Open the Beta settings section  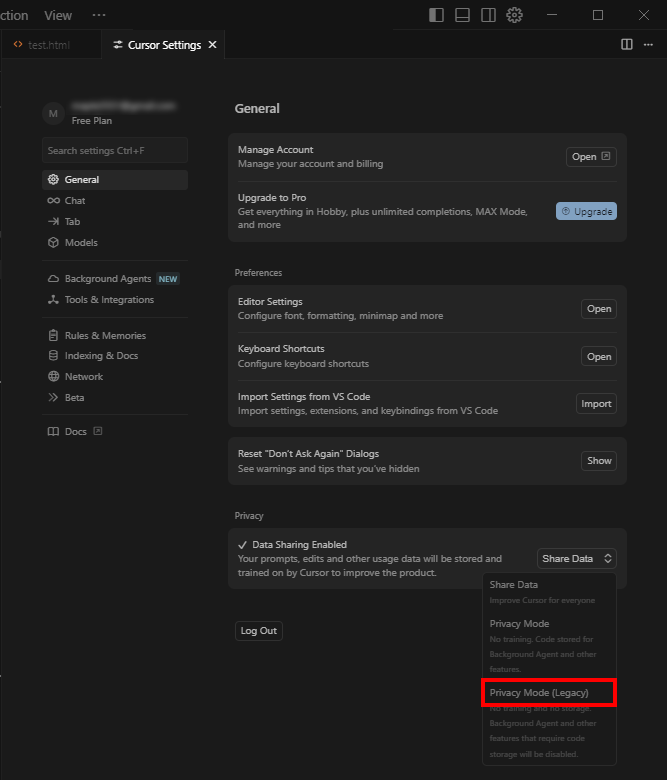pos(115,397)
